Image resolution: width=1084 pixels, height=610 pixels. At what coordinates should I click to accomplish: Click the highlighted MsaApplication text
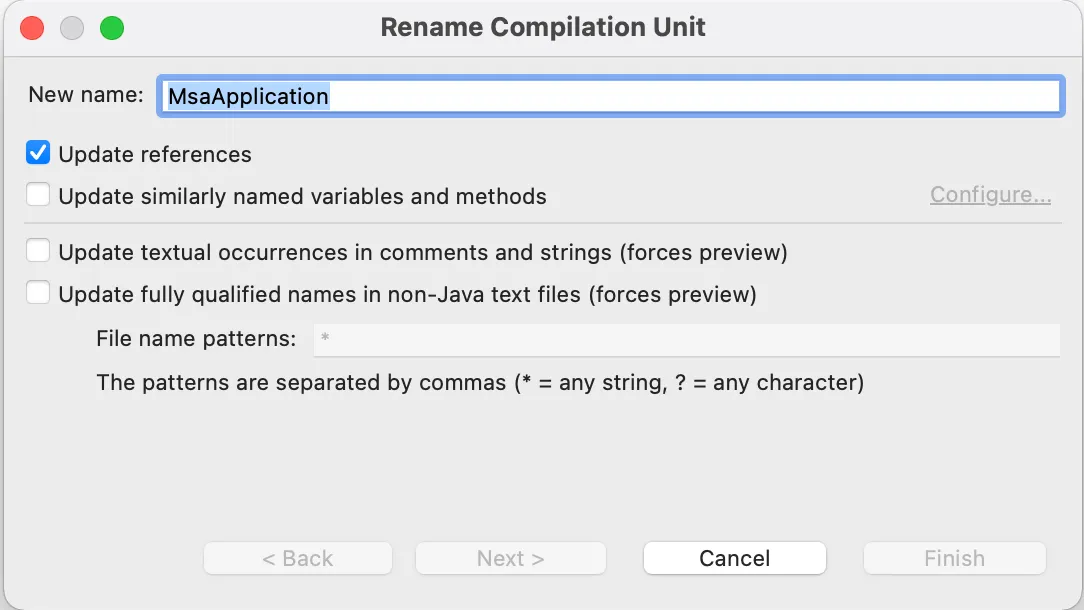pyautogui.click(x=248, y=96)
